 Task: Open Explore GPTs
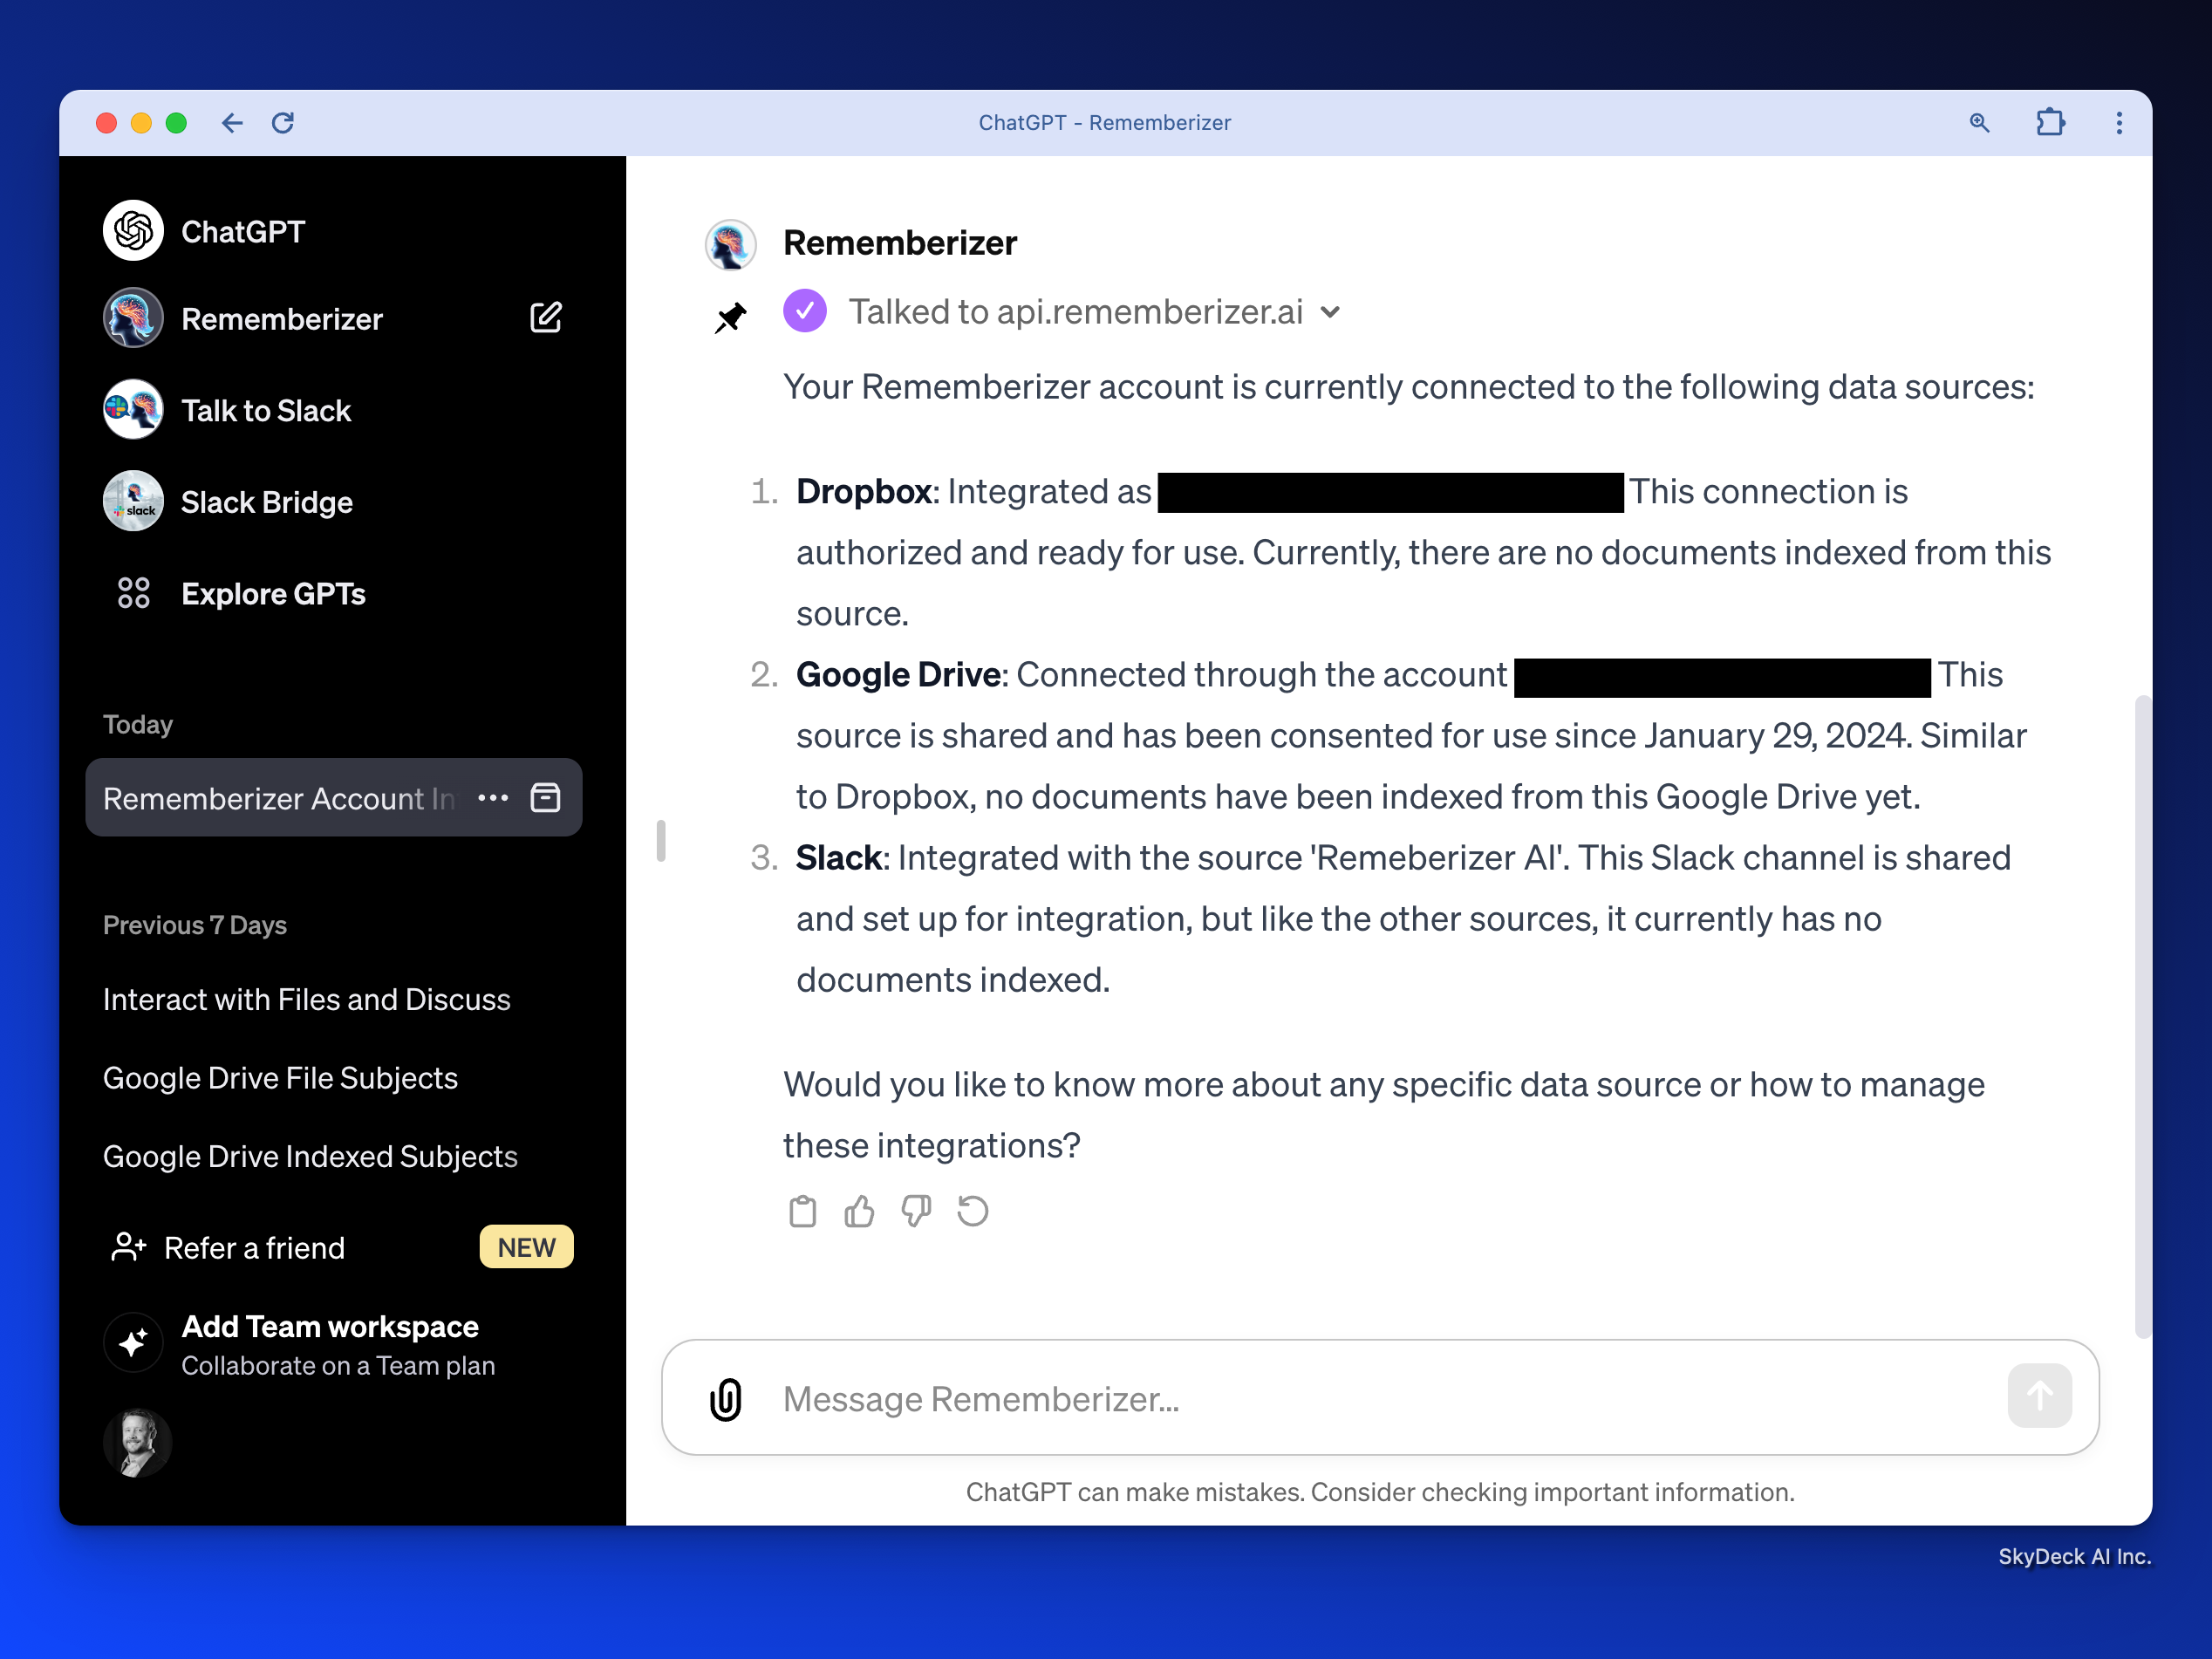tap(272, 593)
